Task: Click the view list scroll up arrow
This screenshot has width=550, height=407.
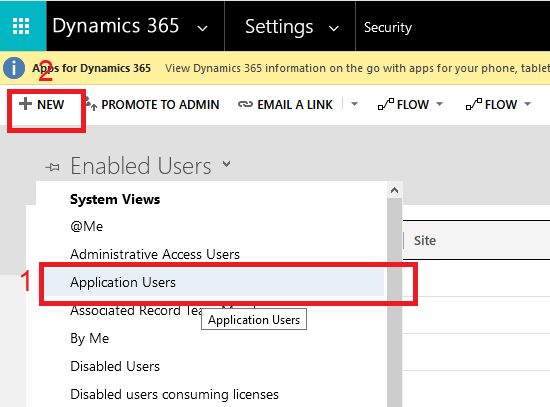Action: (x=395, y=191)
